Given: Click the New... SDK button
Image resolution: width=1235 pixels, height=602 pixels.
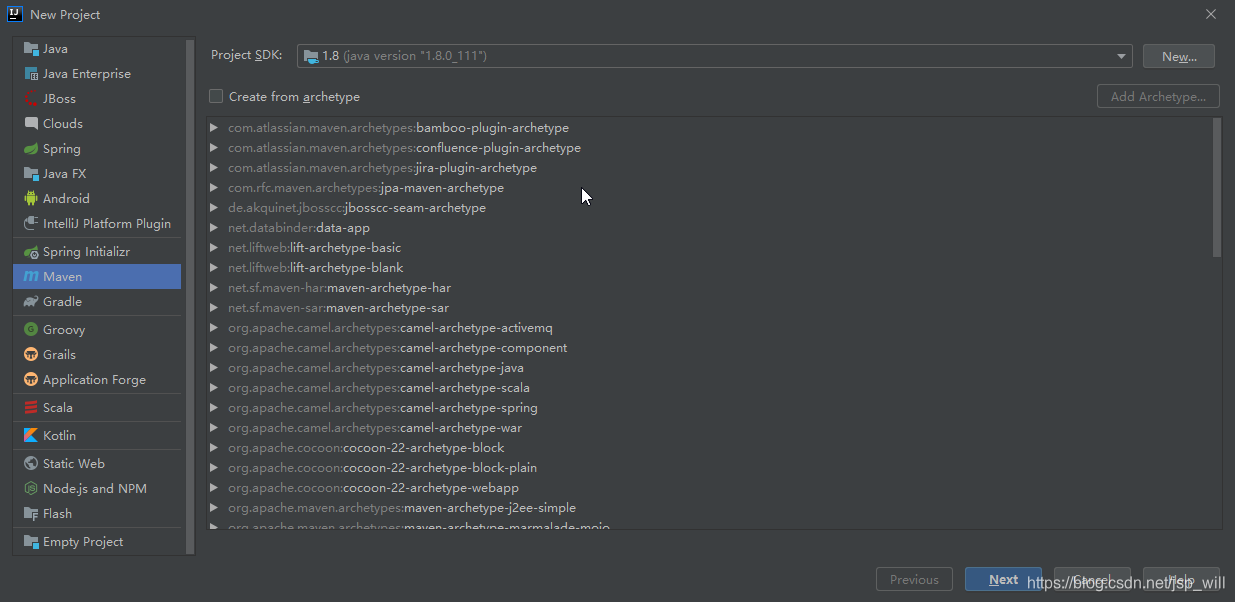Looking at the screenshot, I should (1179, 56).
